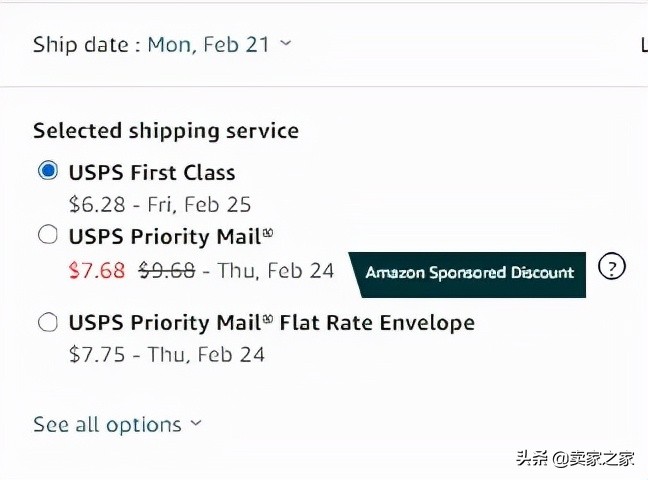Click the red $7.68 discounted price
Image resolution: width=648 pixels, height=480 pixels.
(x=97, y=270)
